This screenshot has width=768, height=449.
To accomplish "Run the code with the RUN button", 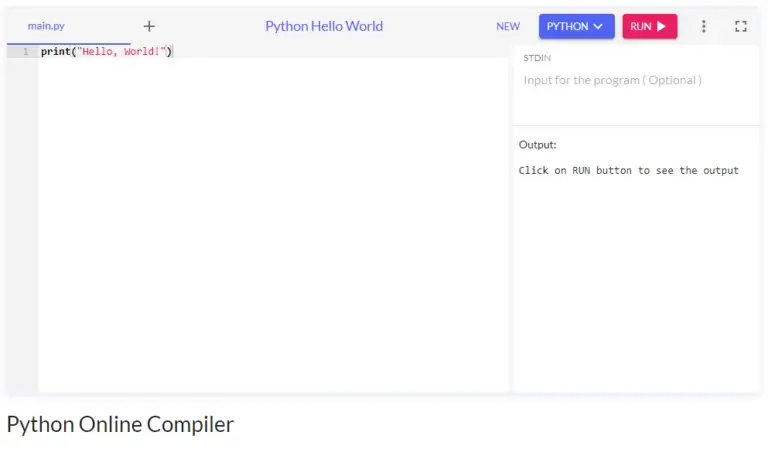I will (x=648, y=26).
